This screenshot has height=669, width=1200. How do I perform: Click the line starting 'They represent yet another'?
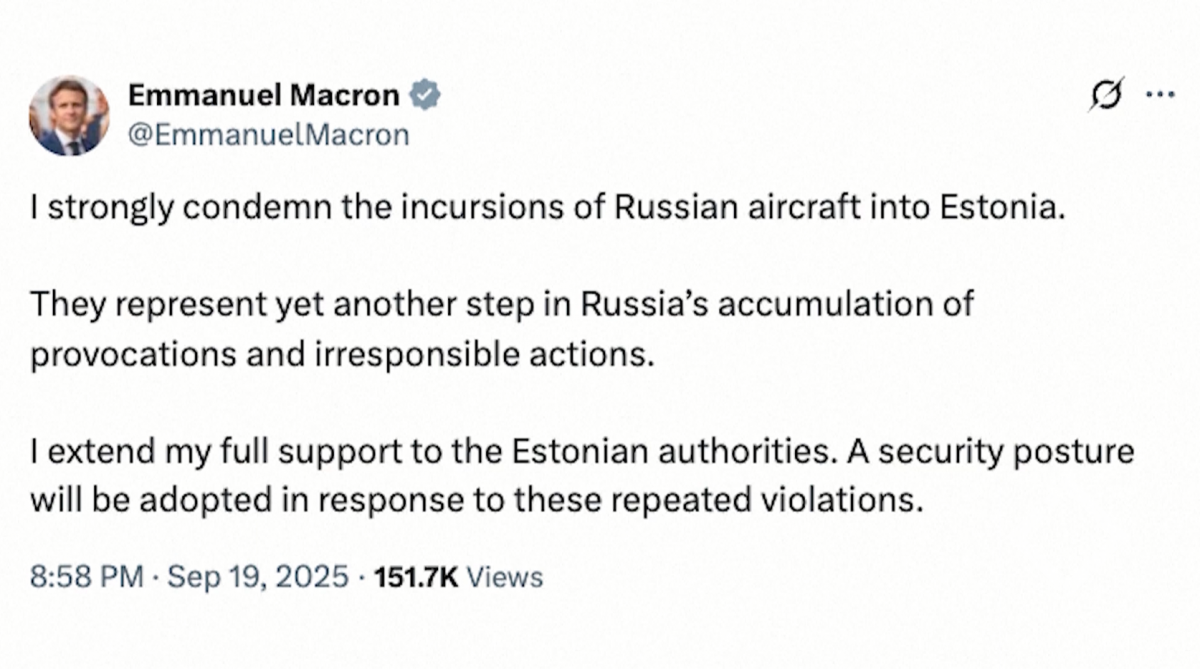pyautogui.click(x=501, y=304)
